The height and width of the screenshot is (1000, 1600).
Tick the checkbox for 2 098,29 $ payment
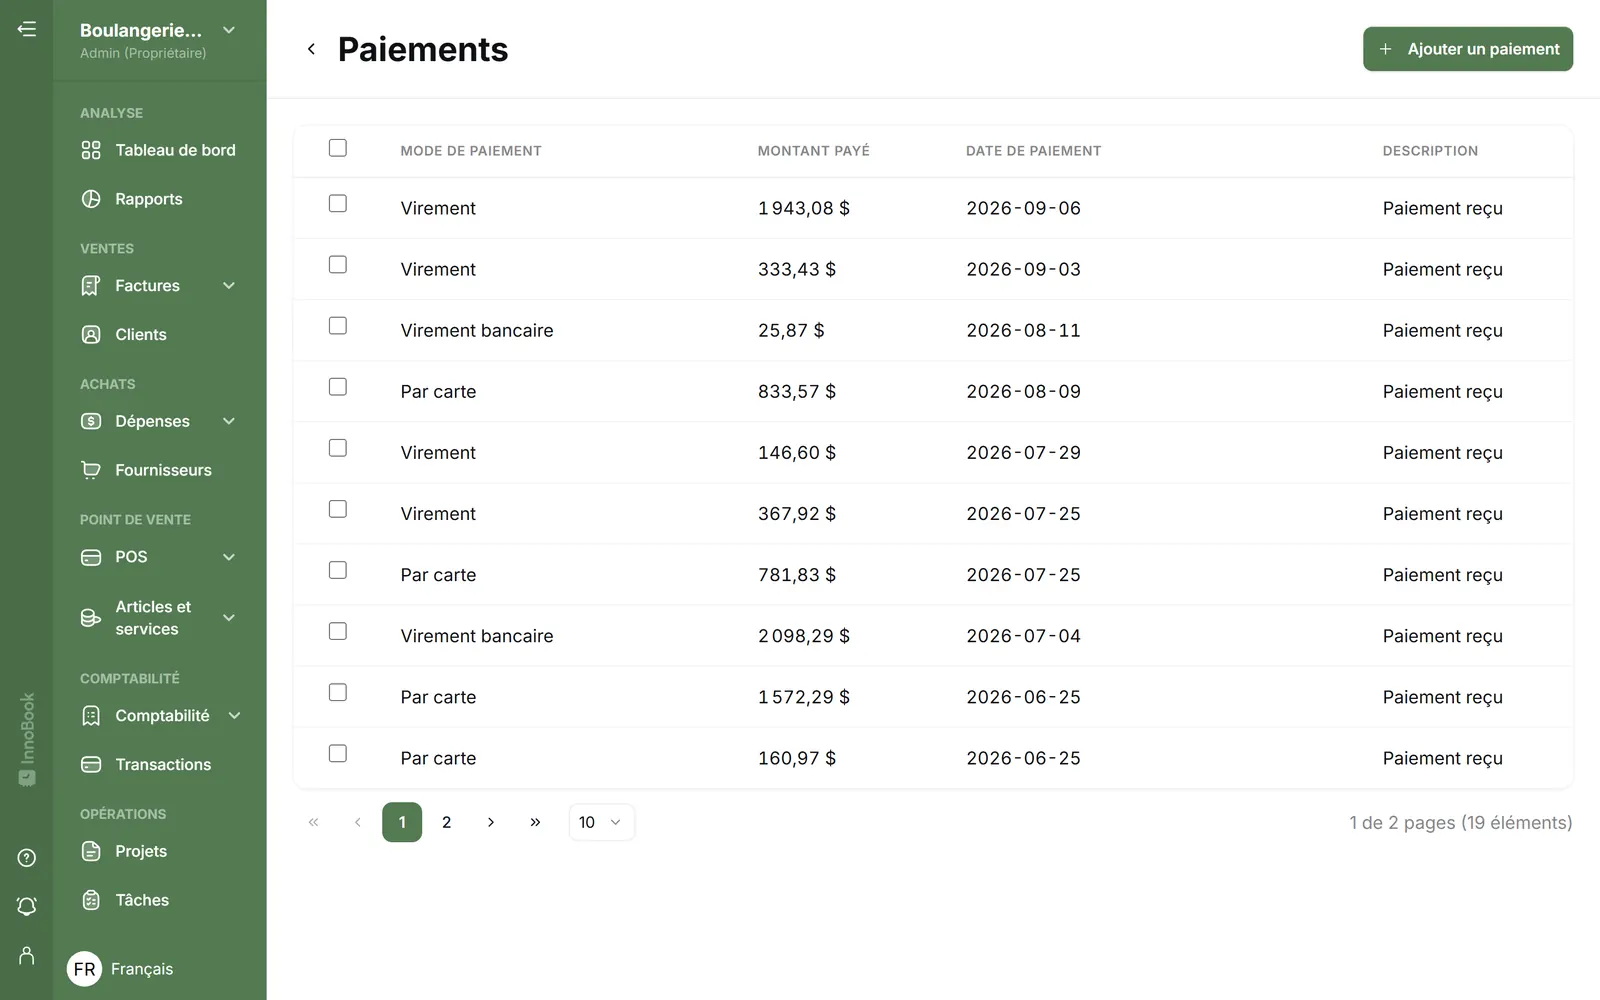coord(338,631)
